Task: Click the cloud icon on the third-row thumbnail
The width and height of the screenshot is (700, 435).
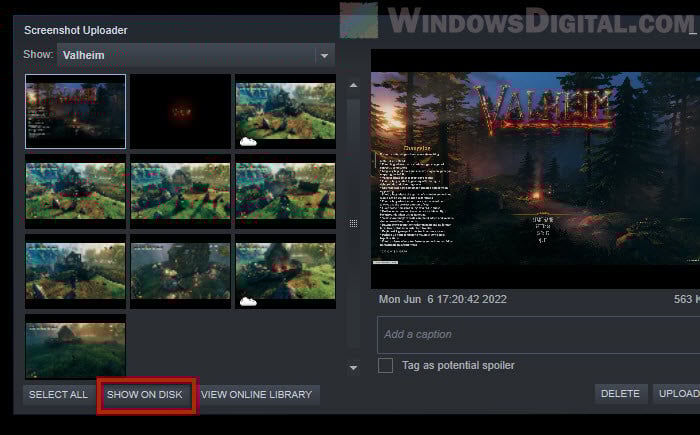Action: pos(248,300)
